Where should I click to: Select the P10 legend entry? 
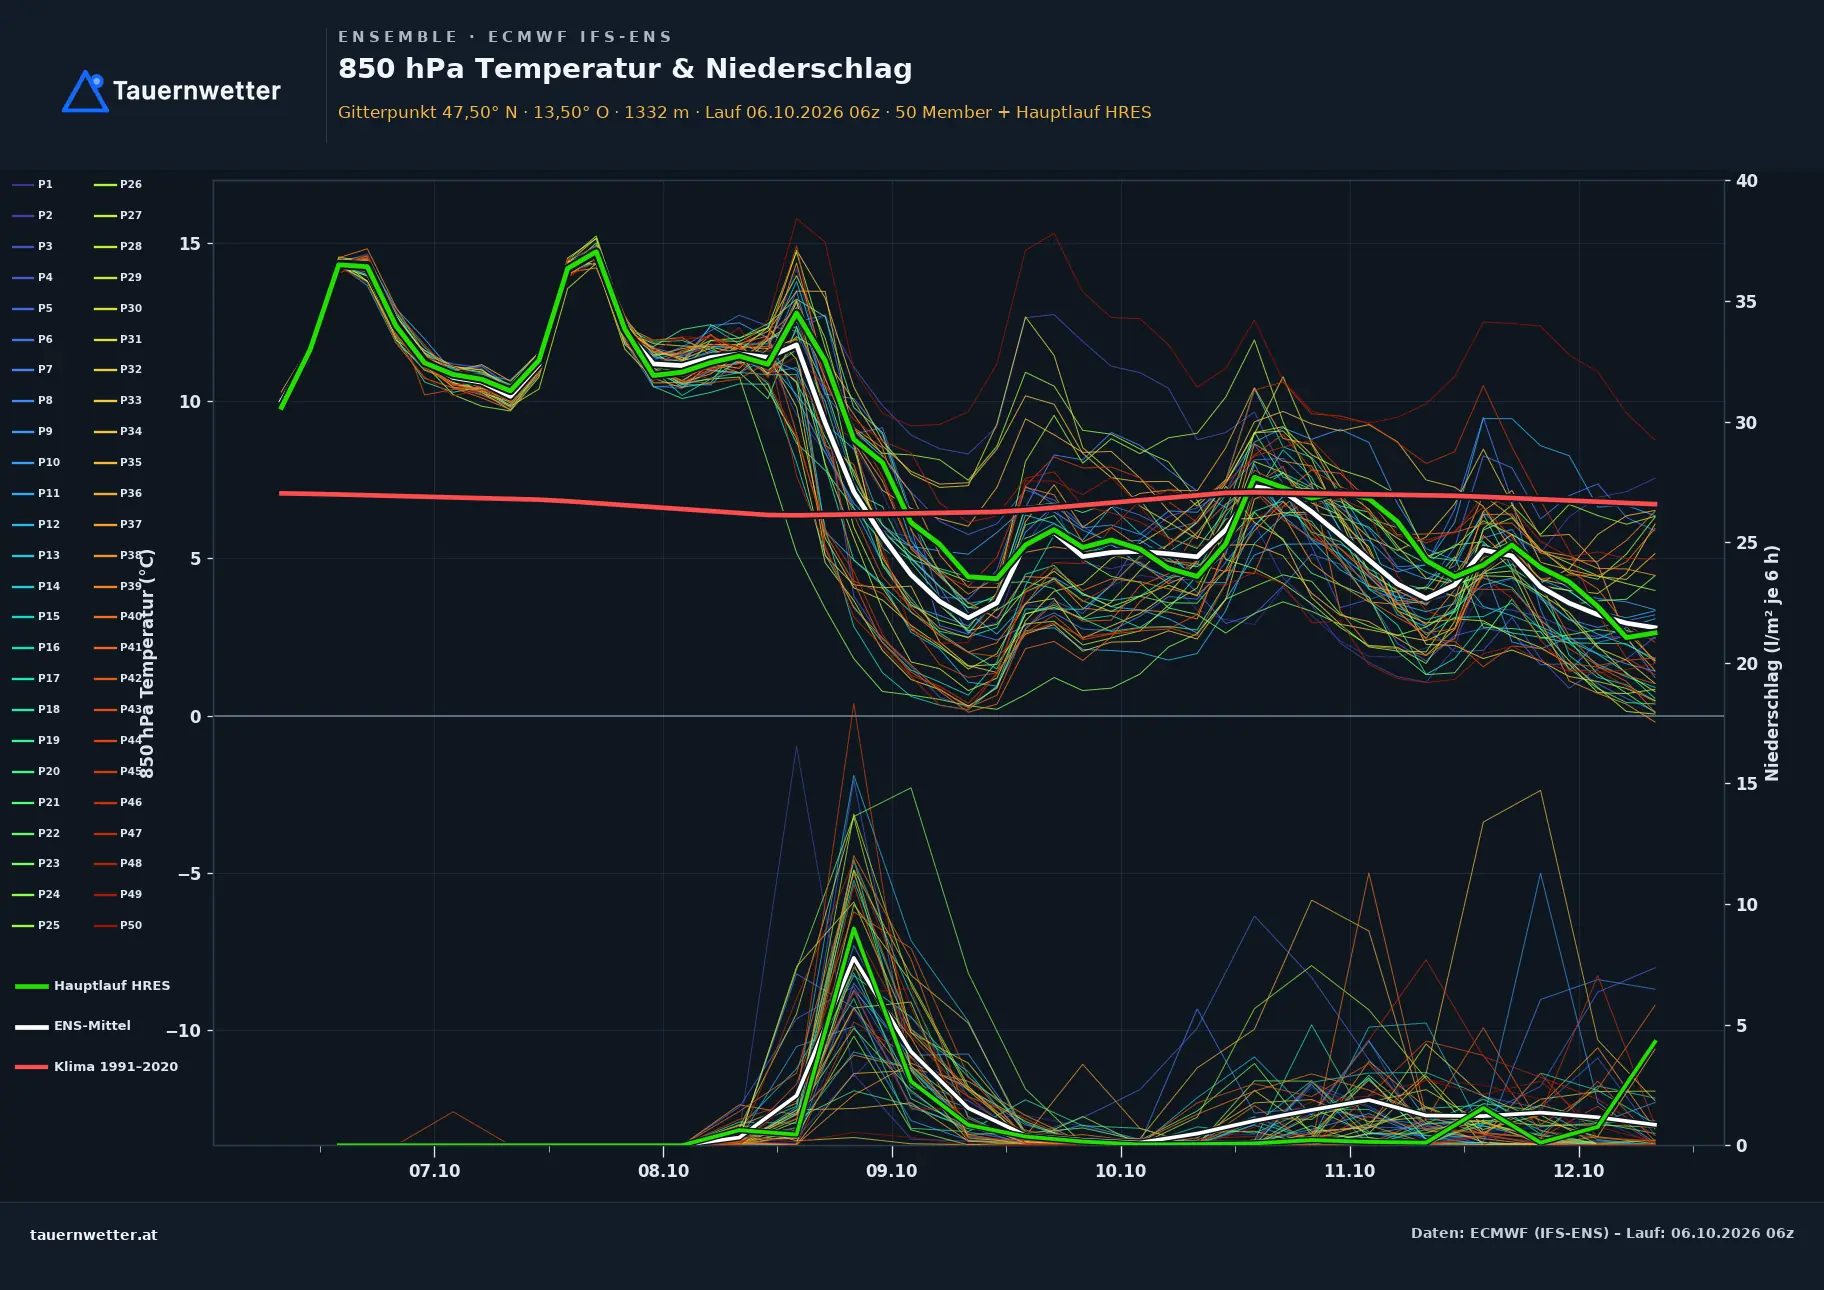point(36,462)
